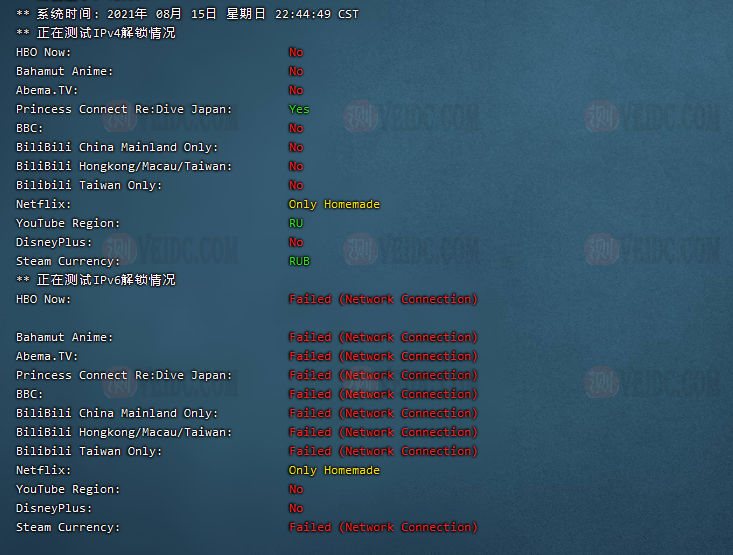Click the IPv6 Abema.TV failed result

coord(383,356)
